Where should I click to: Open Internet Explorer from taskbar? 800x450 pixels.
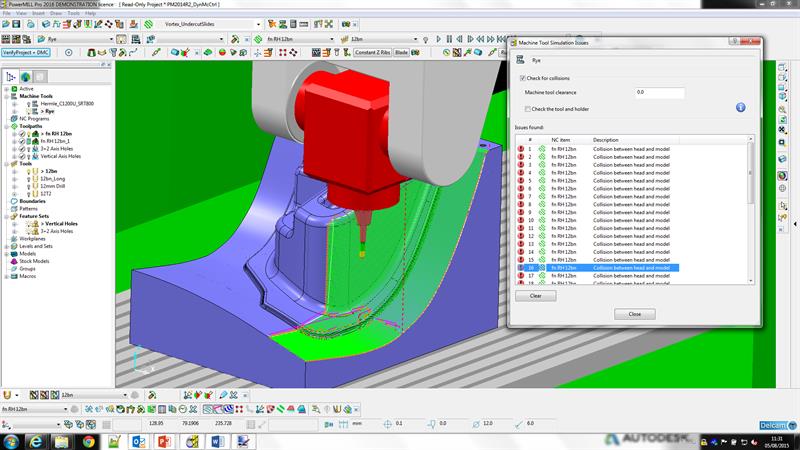[36, 441]
